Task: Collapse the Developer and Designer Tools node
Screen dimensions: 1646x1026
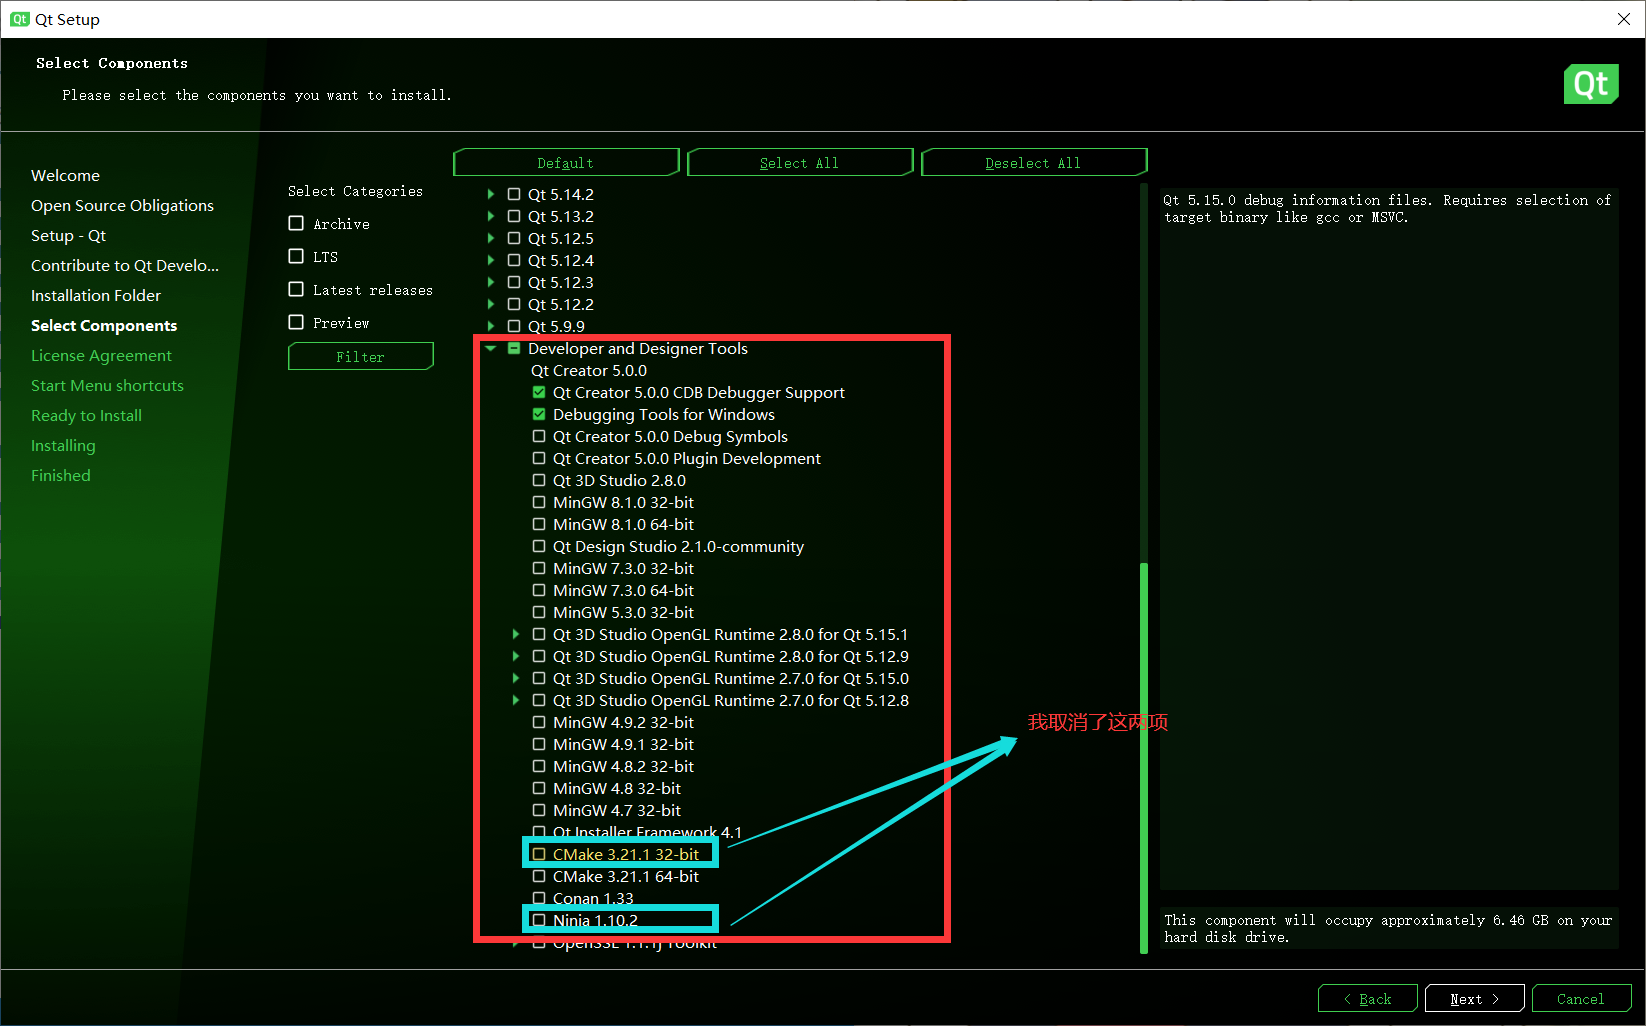Action: [490, 348]
